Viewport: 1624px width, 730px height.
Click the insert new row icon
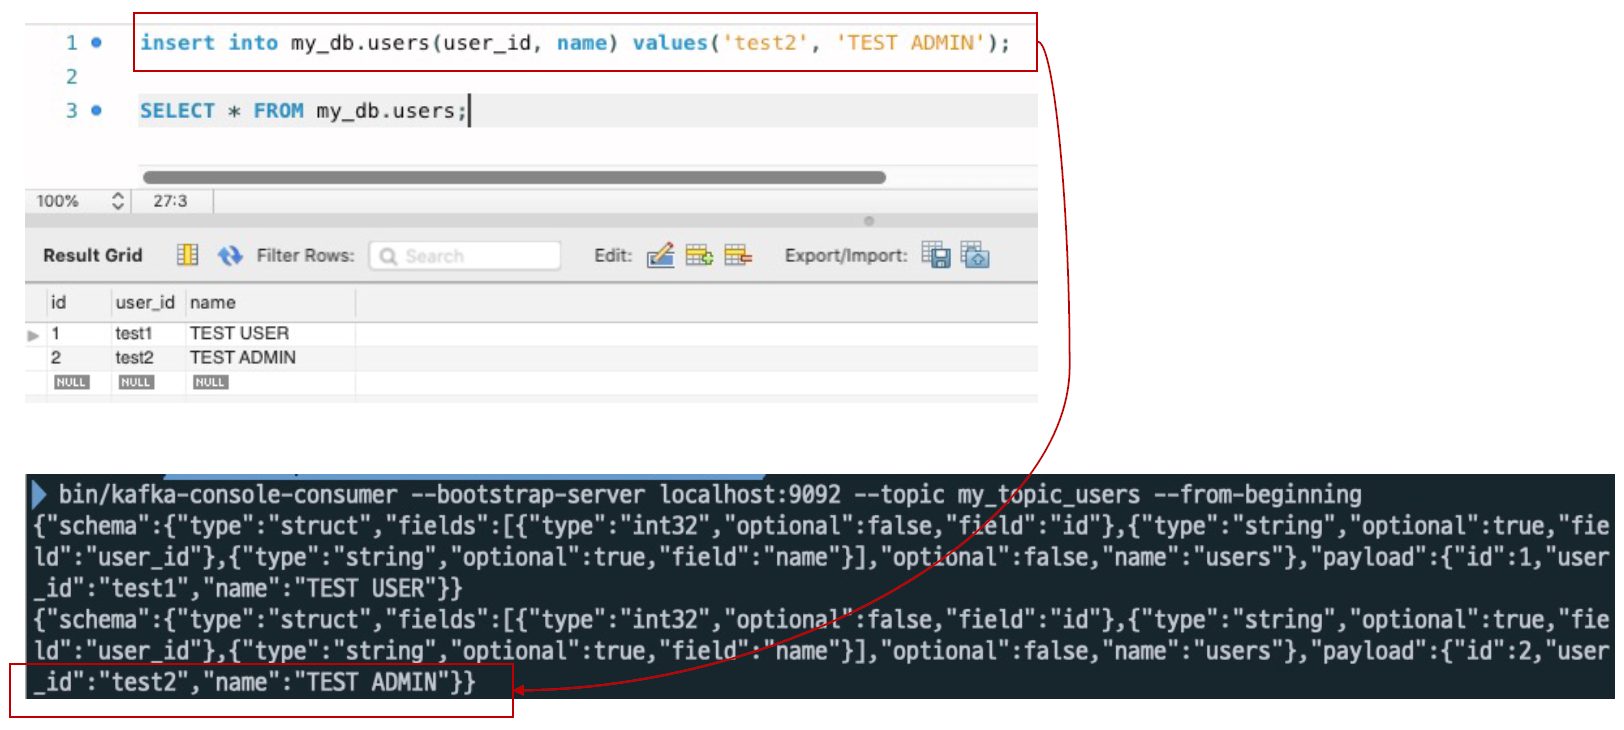point(699,255)
